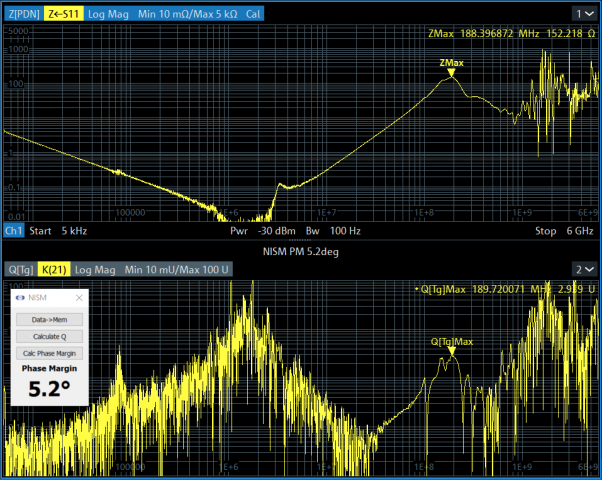Select the Z[PDN] trace label

(24, 14)
